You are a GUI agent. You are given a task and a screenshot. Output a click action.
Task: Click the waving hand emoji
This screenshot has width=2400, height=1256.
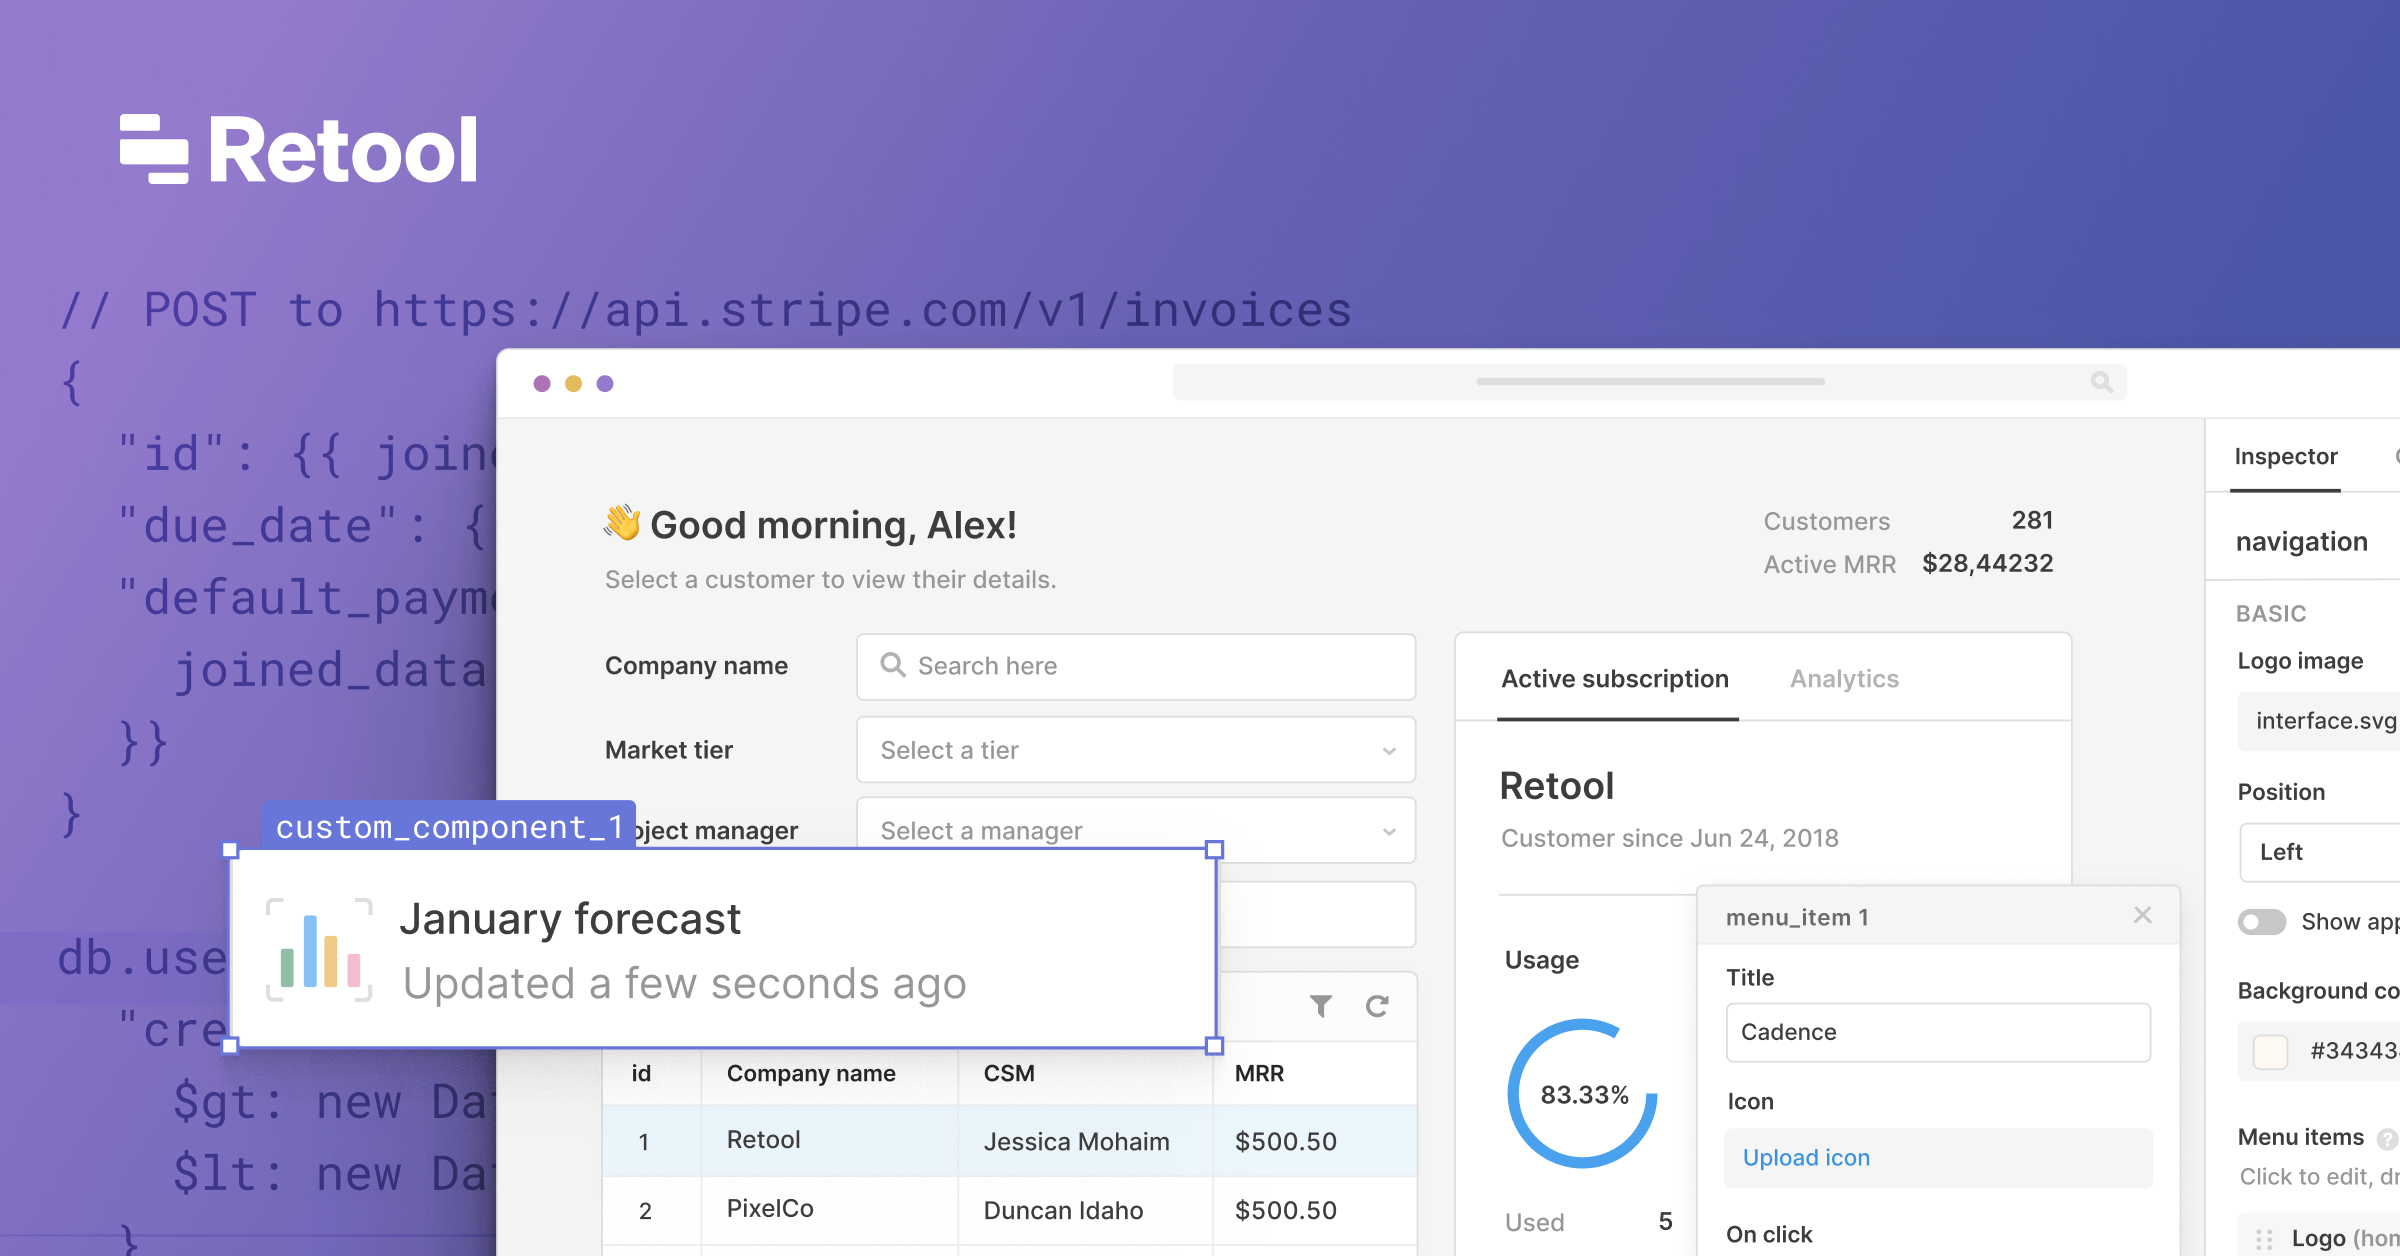[622, 523]
